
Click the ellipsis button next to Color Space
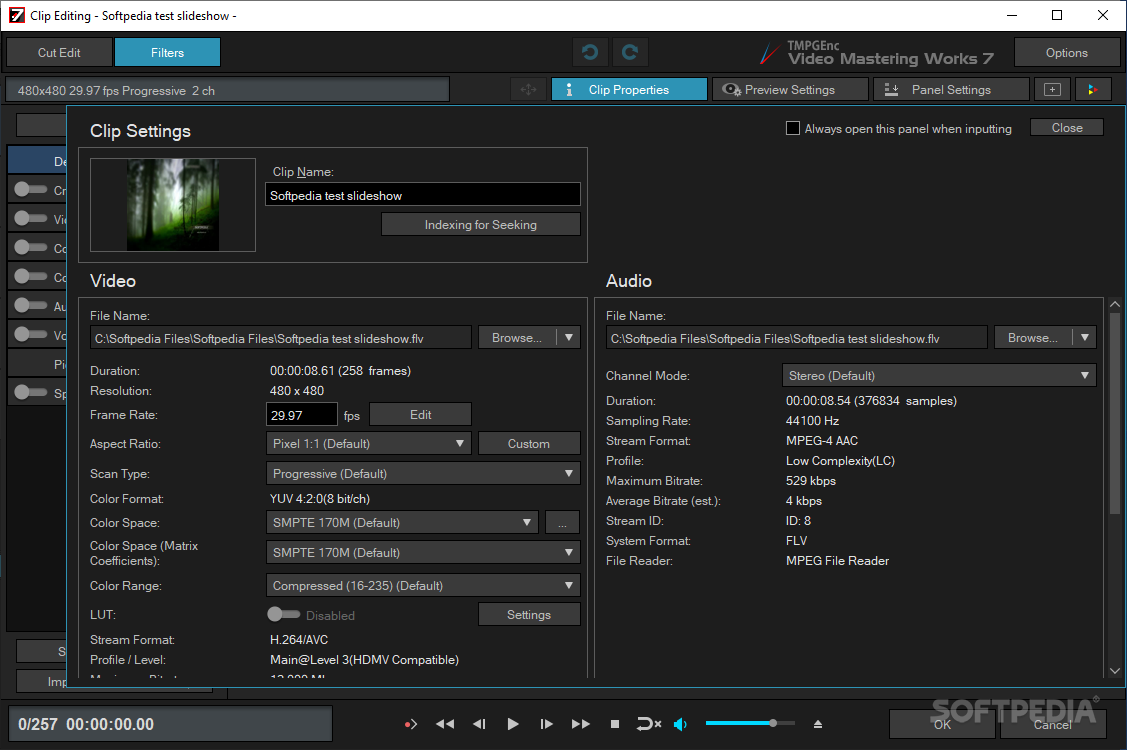pyautogui.click(x=562, y=523)
